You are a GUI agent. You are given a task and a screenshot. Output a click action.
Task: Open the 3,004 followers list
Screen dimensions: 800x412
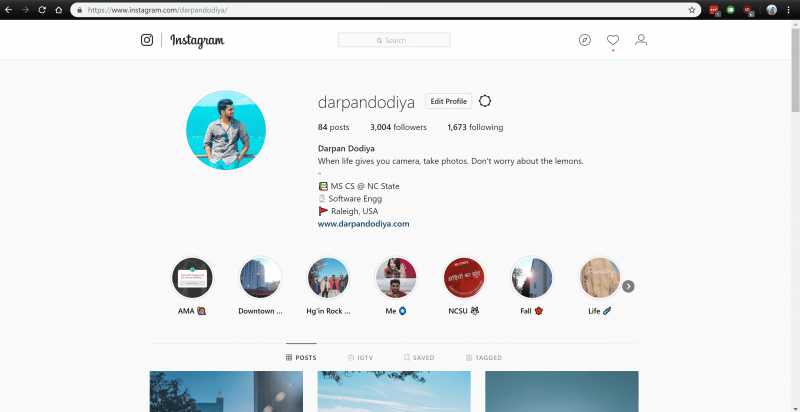(x=398, y=127)
